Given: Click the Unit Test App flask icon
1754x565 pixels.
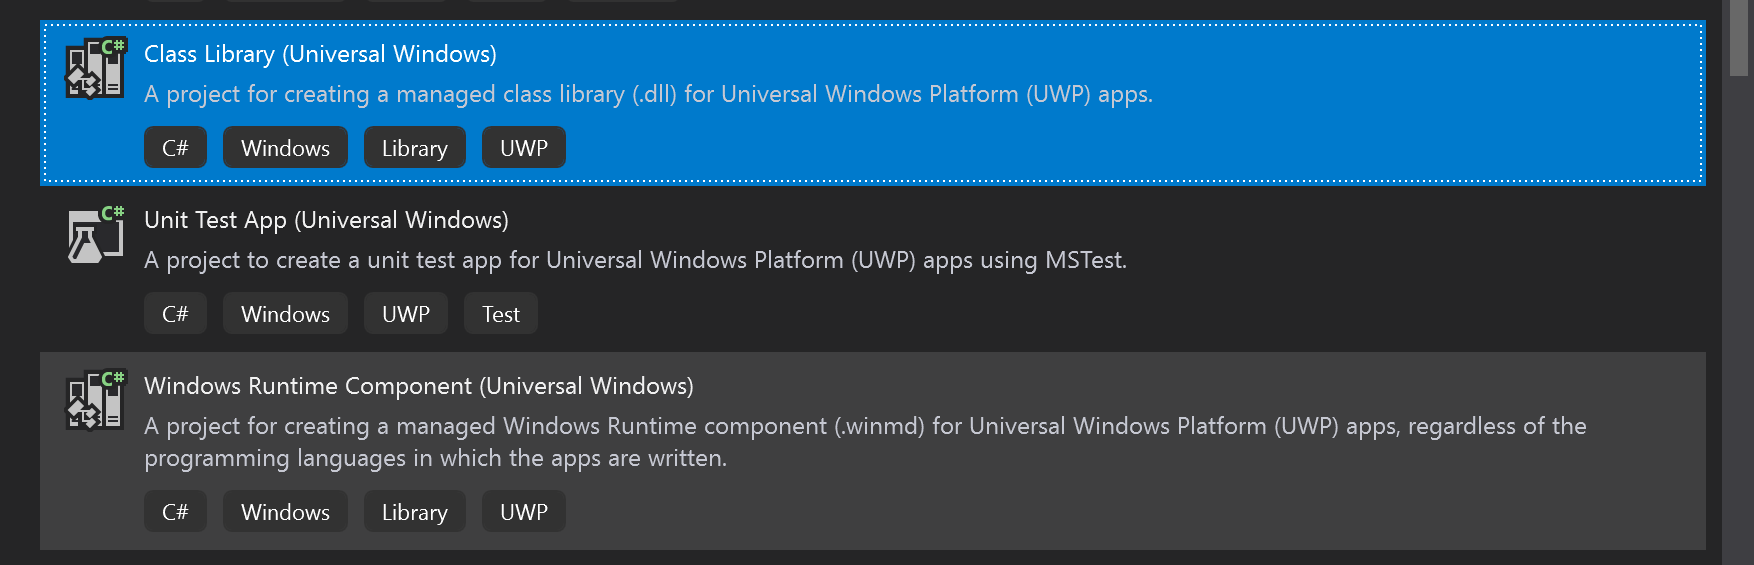Looking at the screenshot, I should (x=95, y=234).
